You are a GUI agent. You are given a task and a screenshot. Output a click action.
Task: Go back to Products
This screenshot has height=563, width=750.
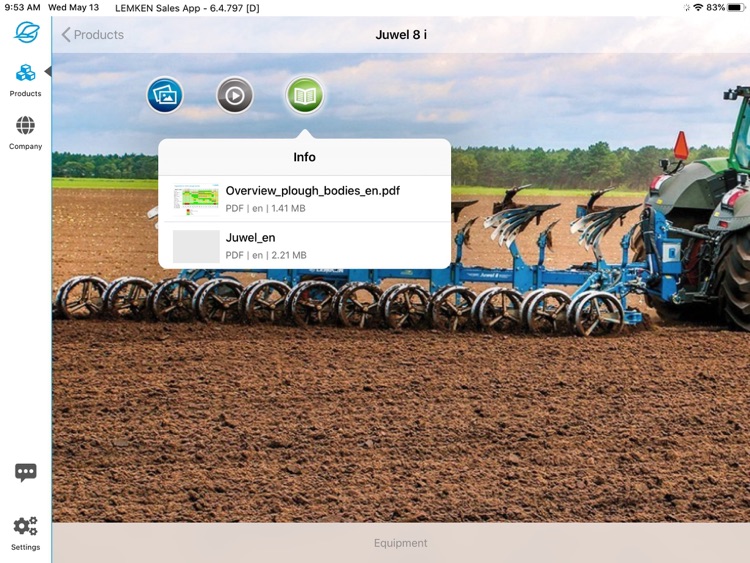click(93, 34)
